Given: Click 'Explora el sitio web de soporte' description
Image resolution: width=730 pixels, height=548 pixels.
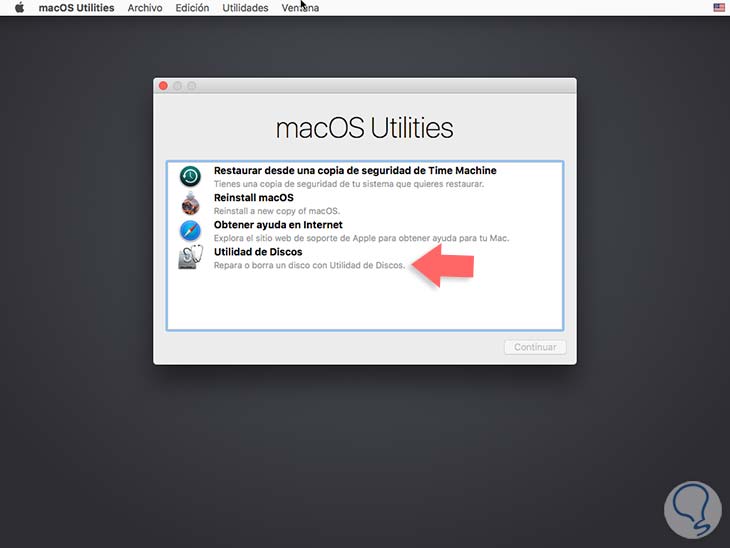Looking at the screenshot, I should click(361, 238).
